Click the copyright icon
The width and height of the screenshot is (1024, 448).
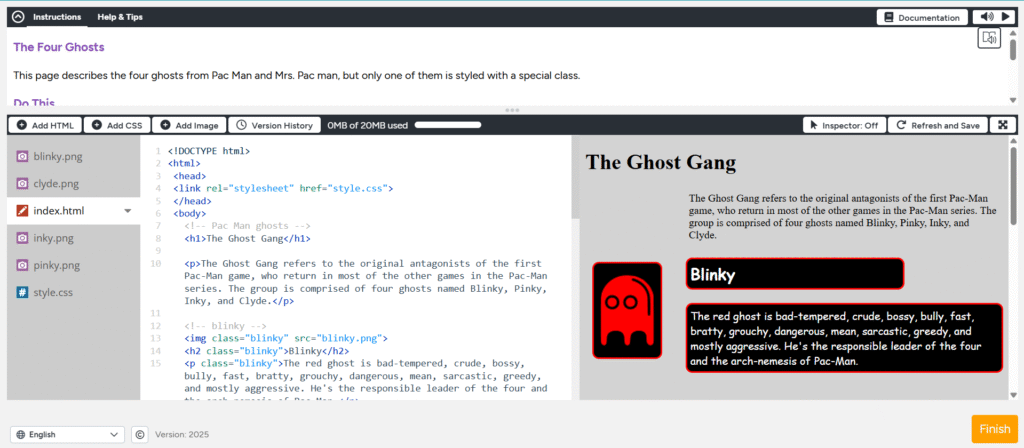tap(140, 434)
